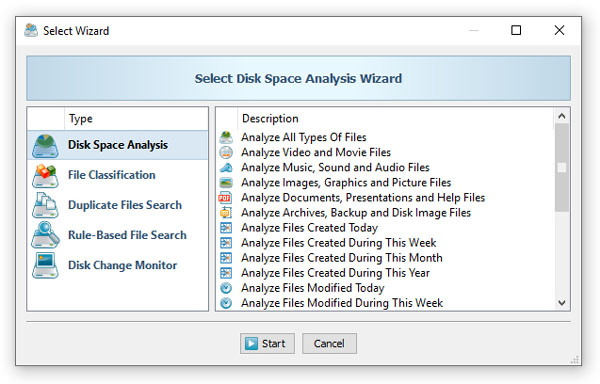Screen dimensions: 600x384
Task: Select Analyze Files Created During This Year
Action: [385, 273]
